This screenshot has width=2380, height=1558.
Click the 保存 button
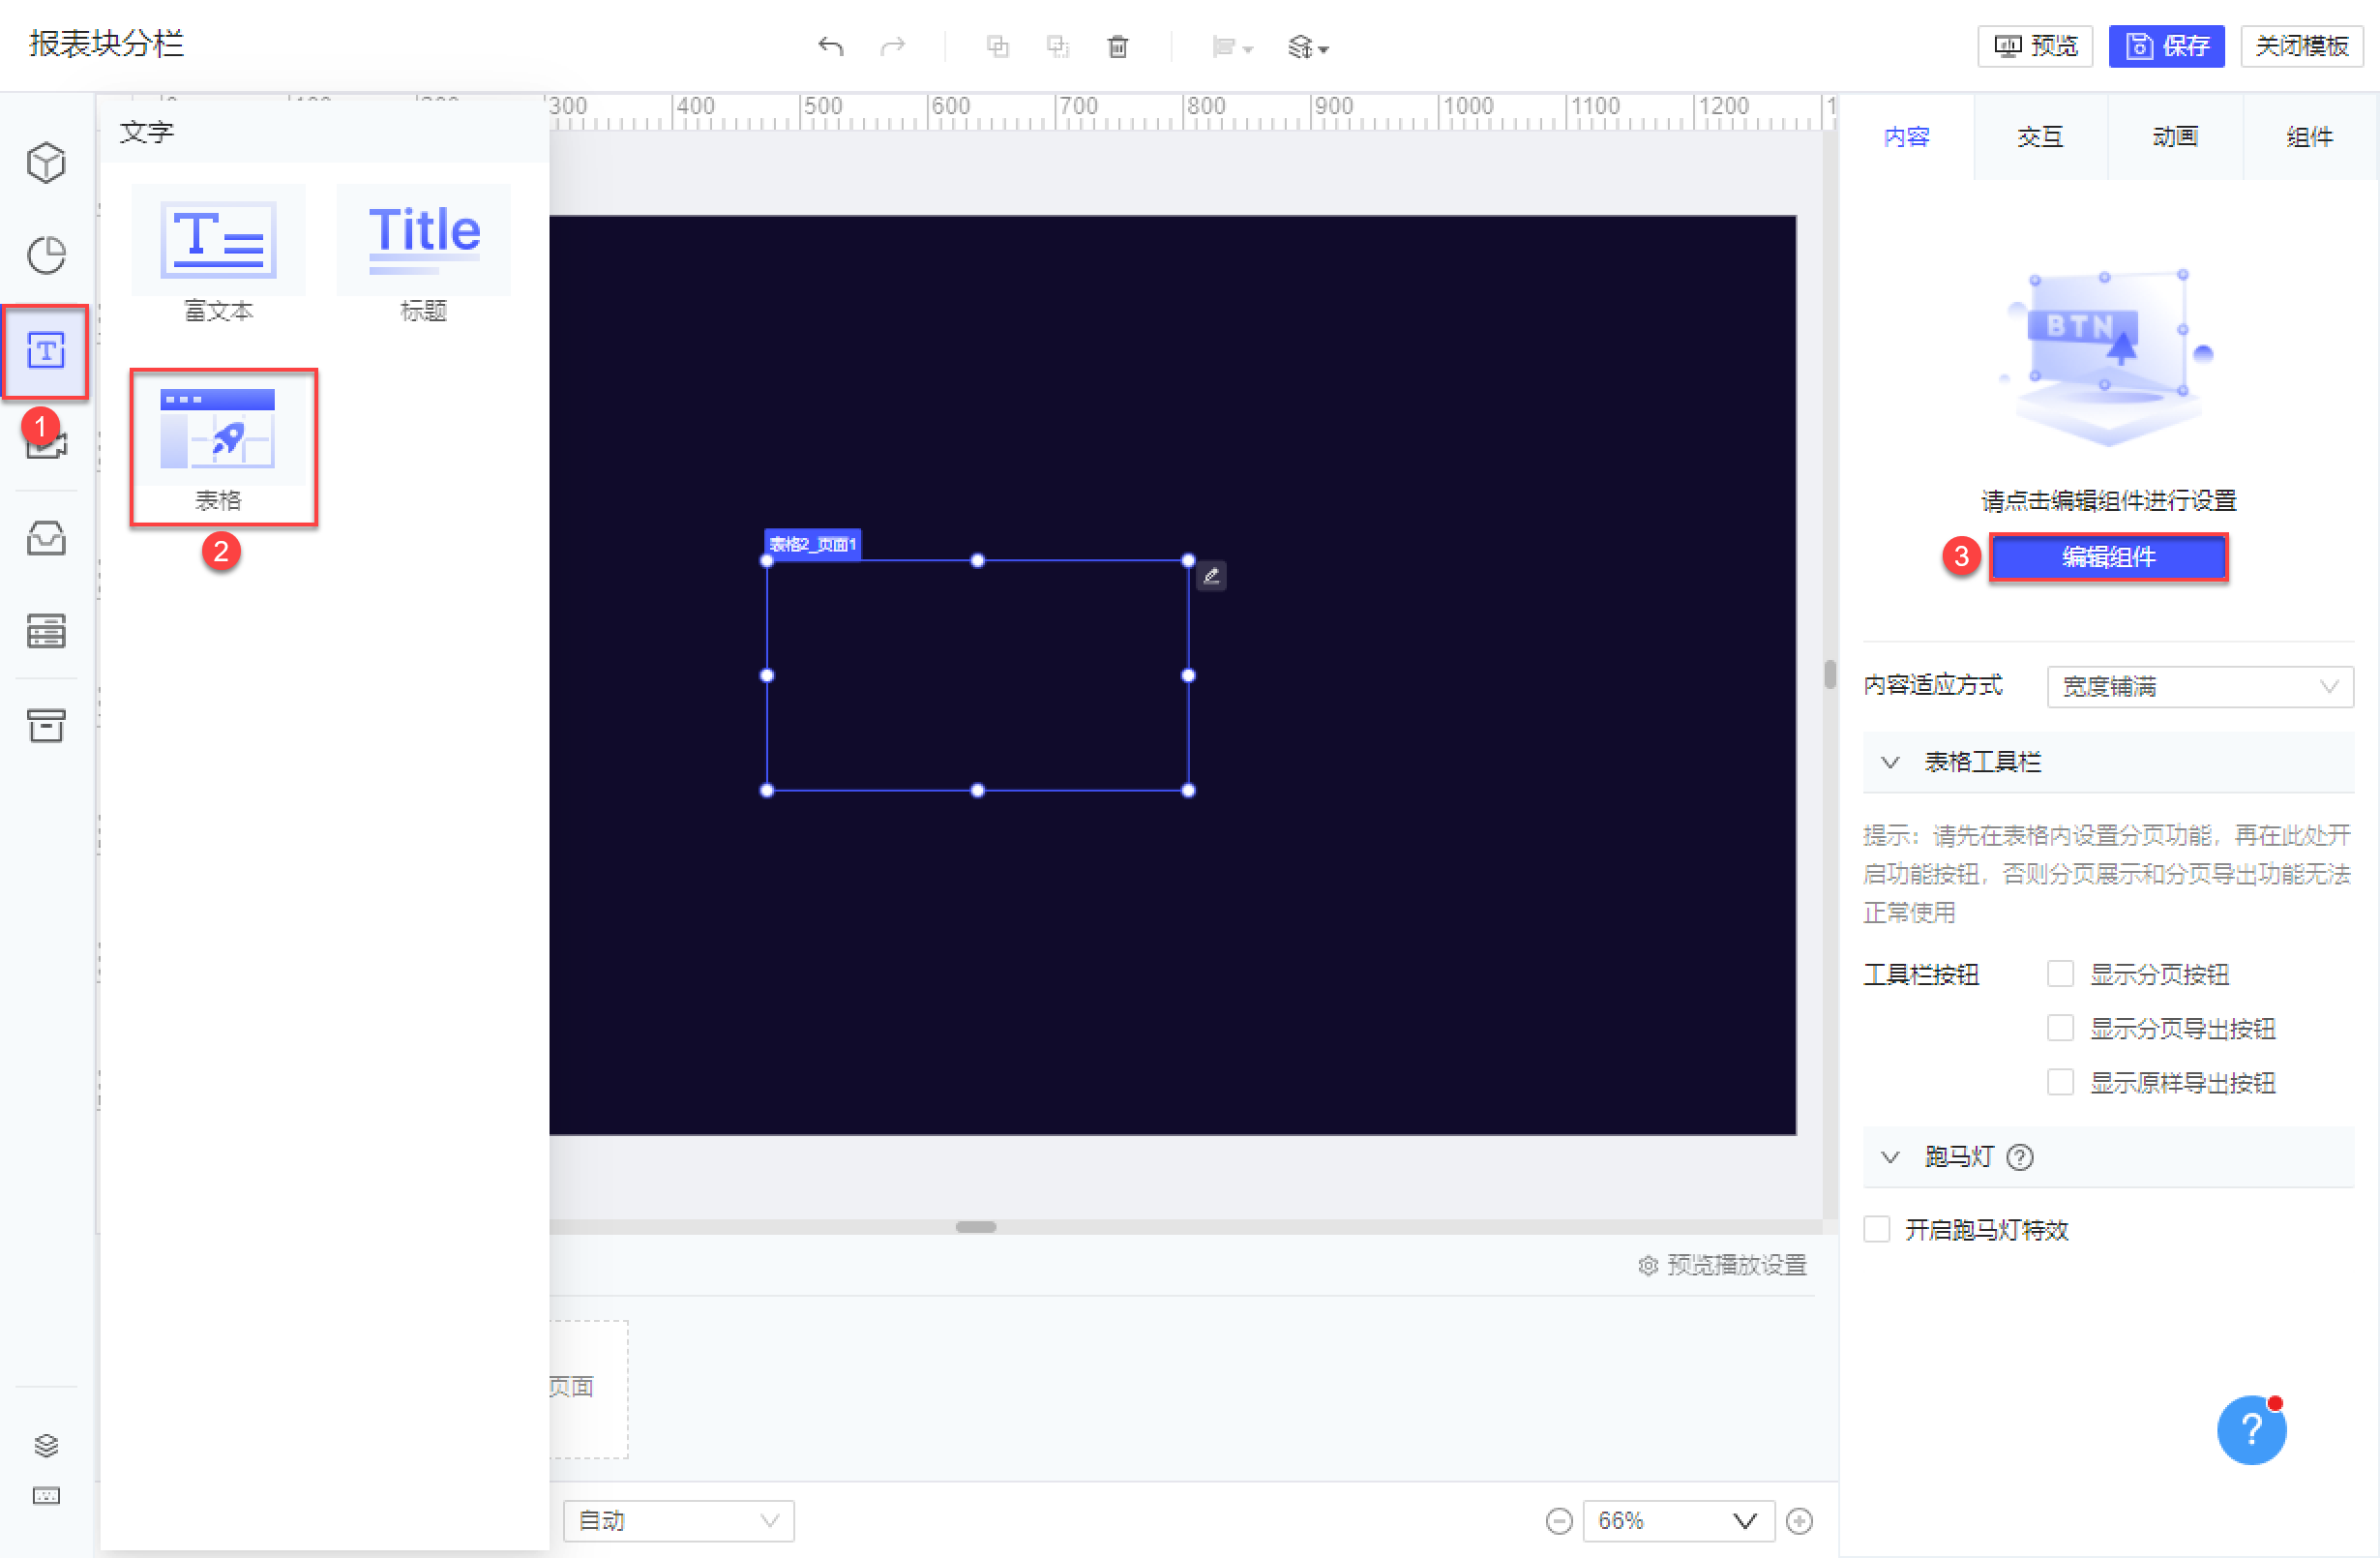coord(2166,46)
